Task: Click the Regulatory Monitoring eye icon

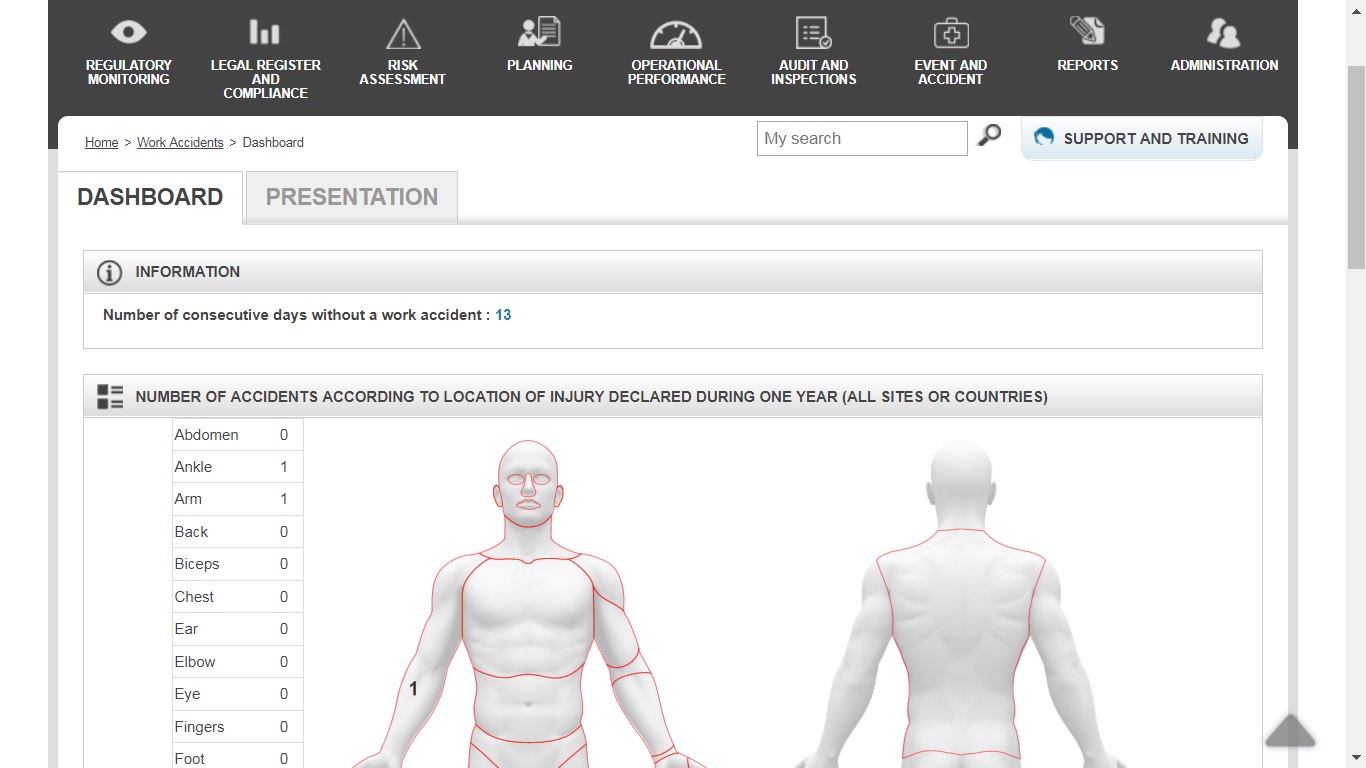Action: (x=129, y=32)
